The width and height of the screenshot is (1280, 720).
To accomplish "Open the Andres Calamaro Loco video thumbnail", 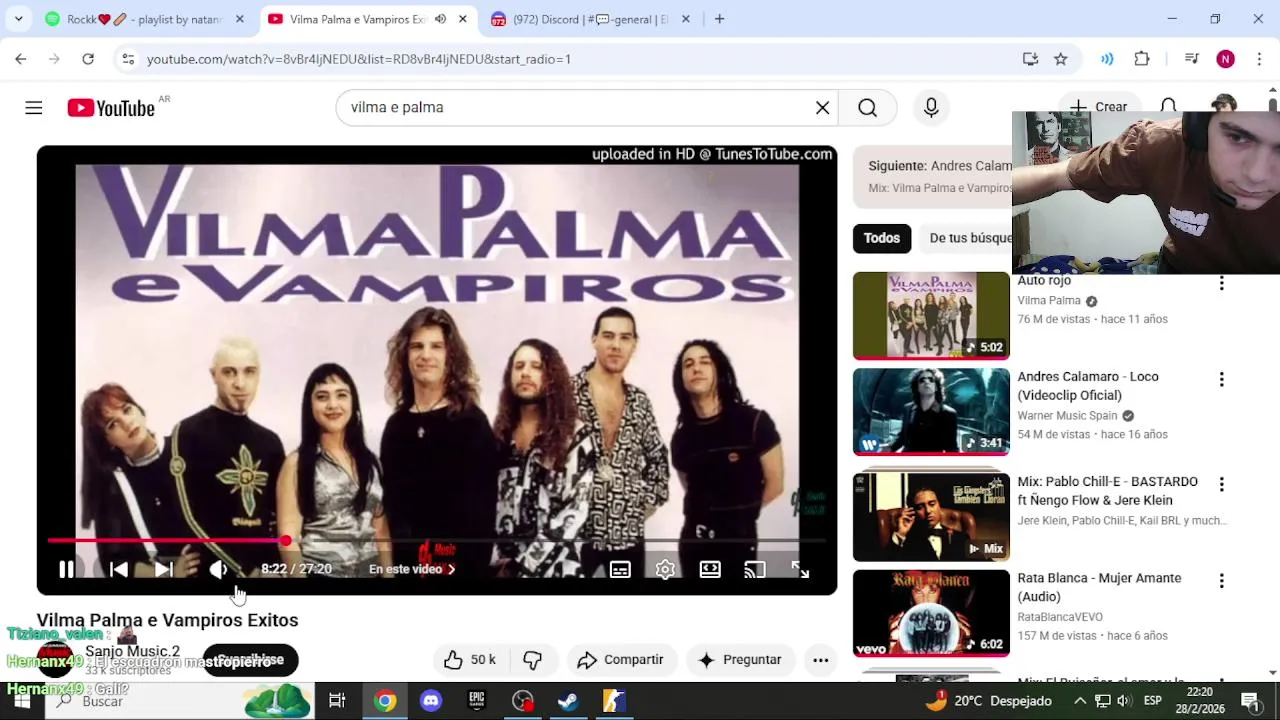I will [x=931, y=411].
